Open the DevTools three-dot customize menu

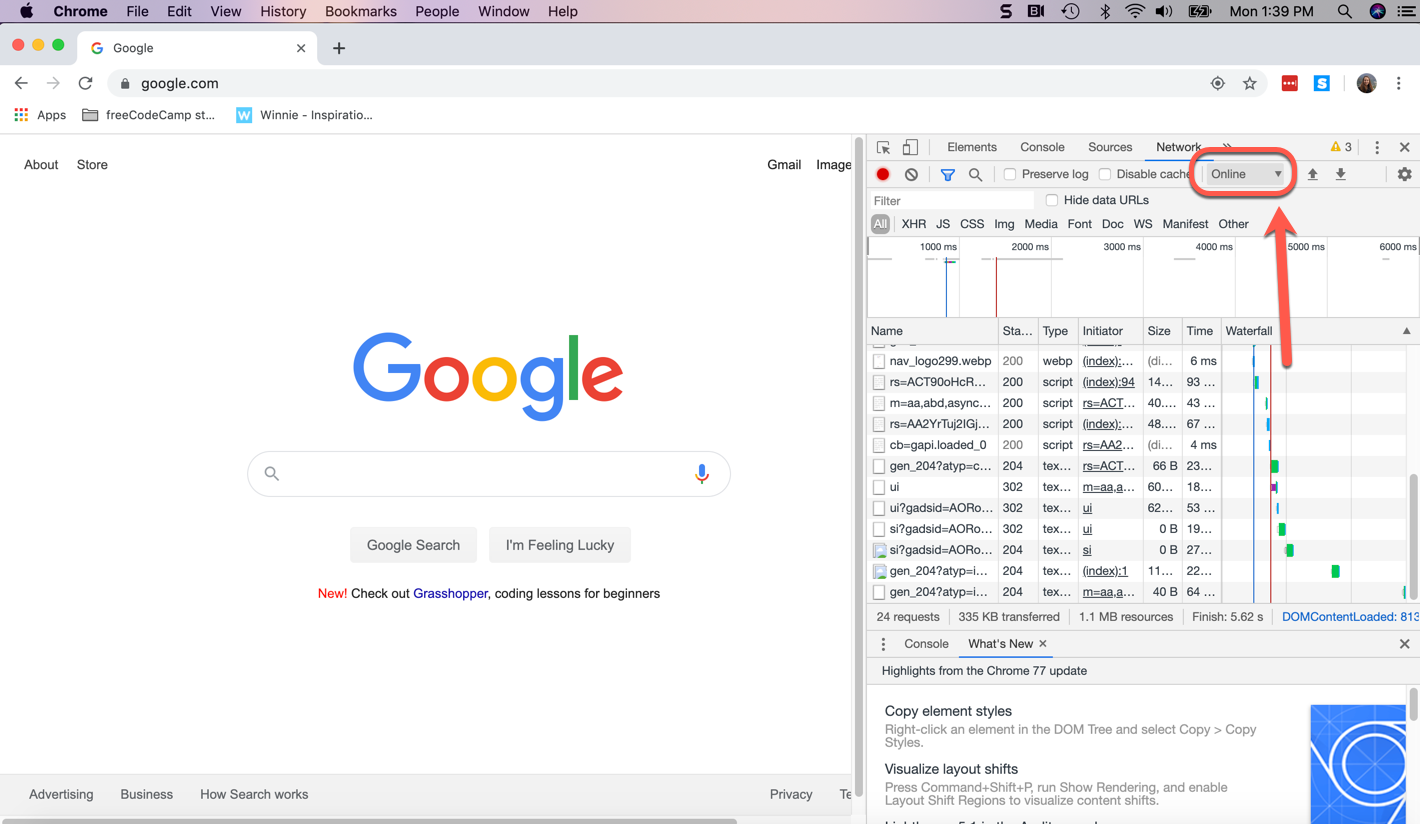coord(1377,147)
